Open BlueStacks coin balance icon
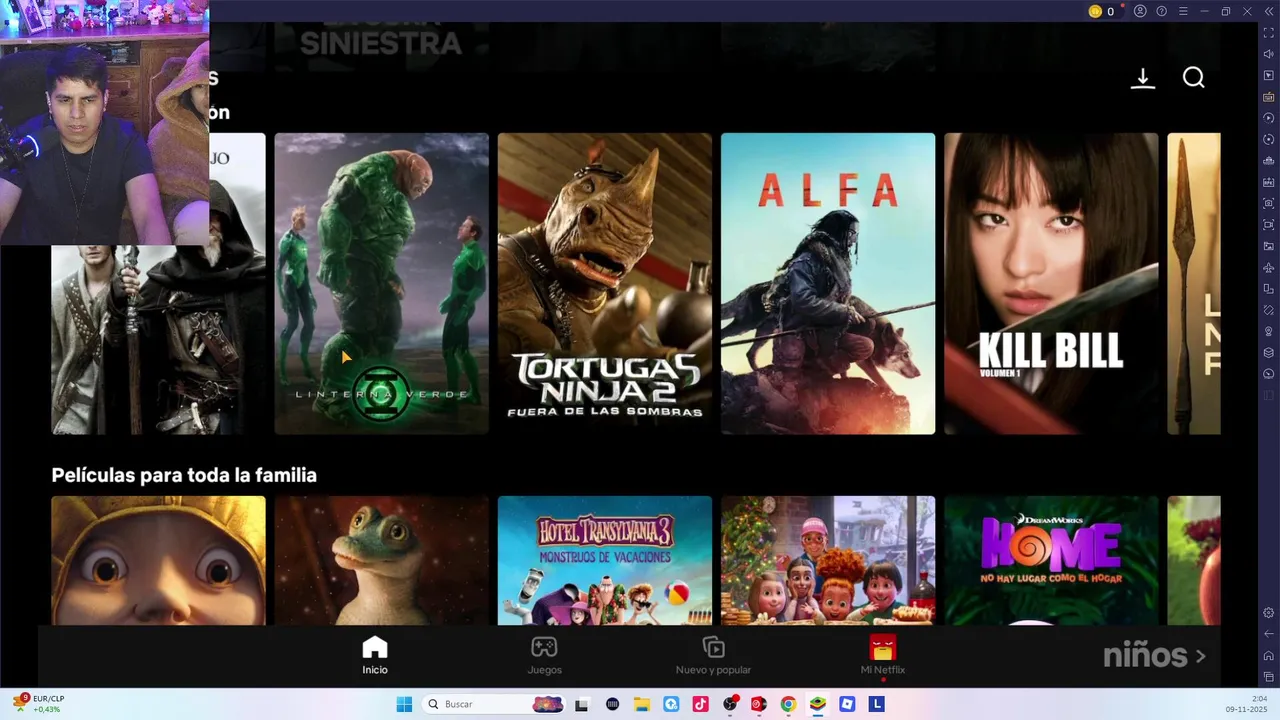 (1095, 11)
